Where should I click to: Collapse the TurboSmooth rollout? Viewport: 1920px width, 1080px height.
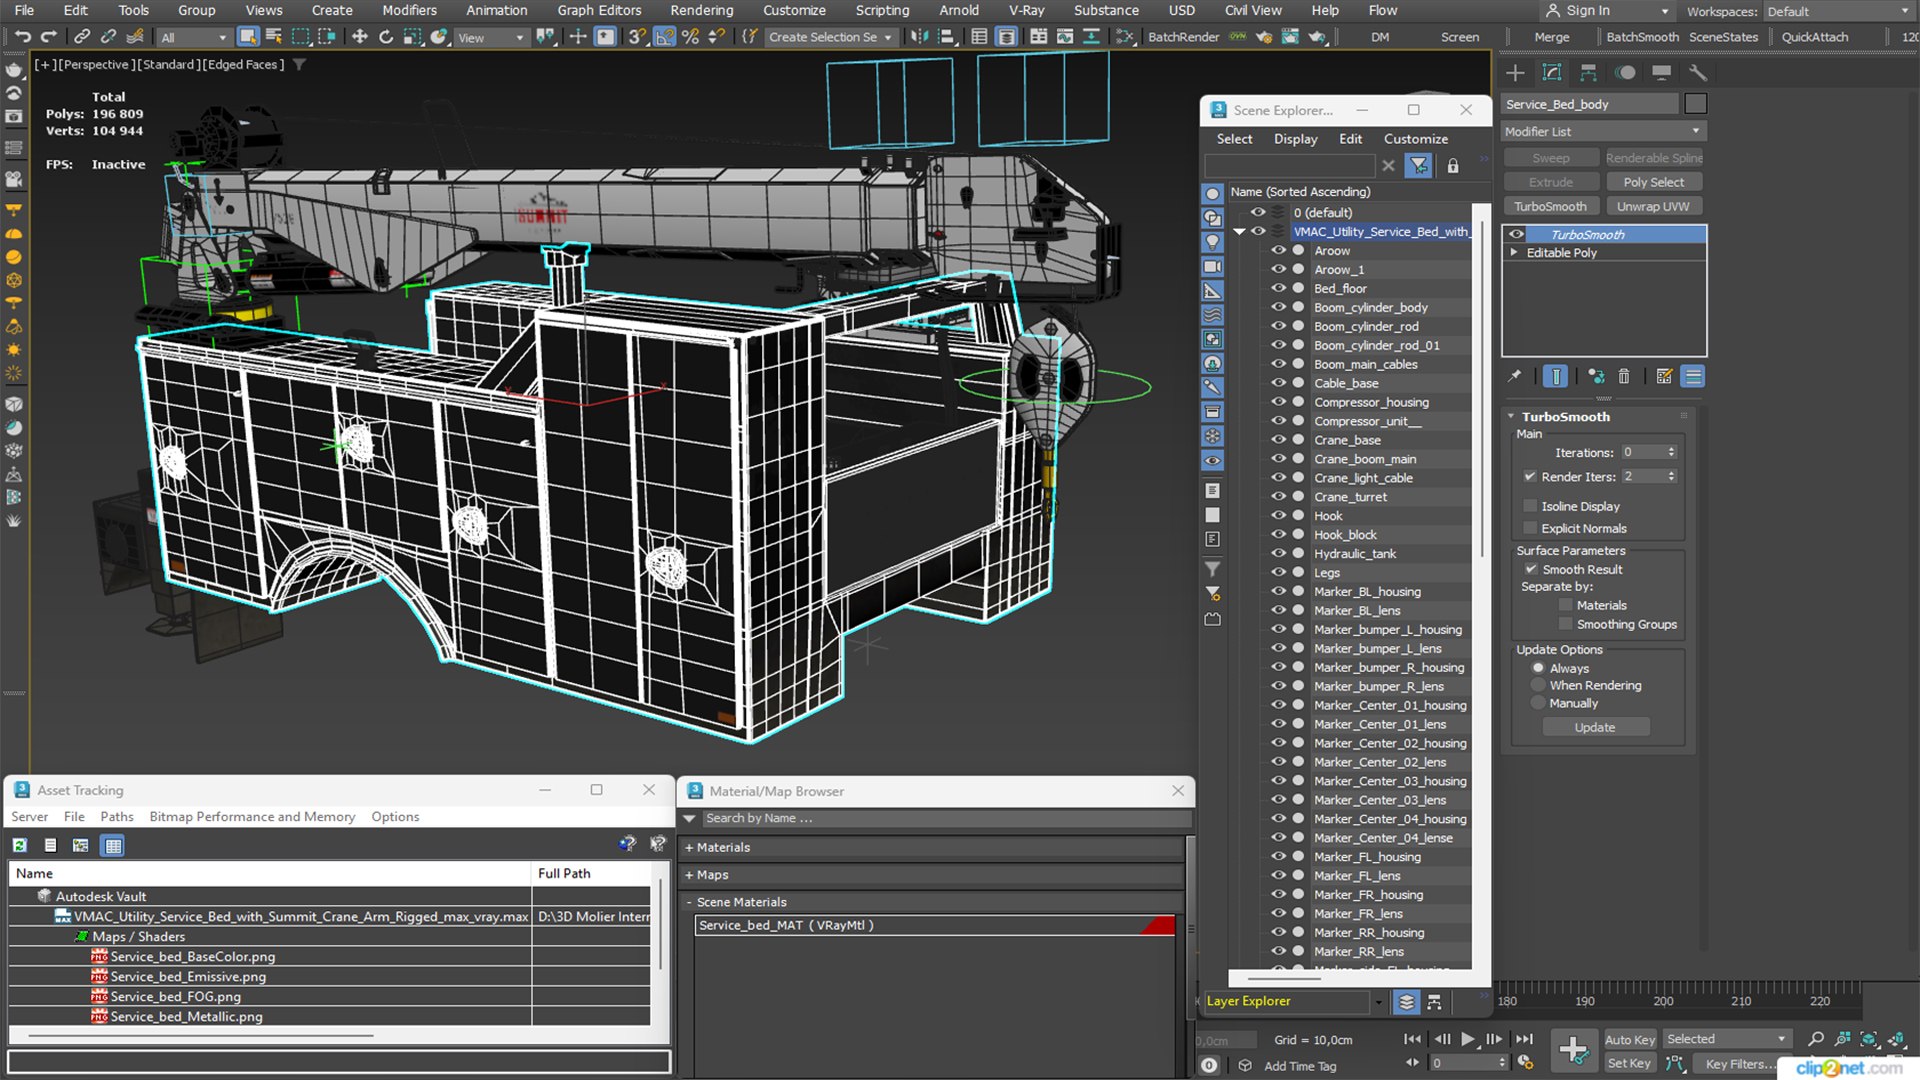(x=1511, y=416)
